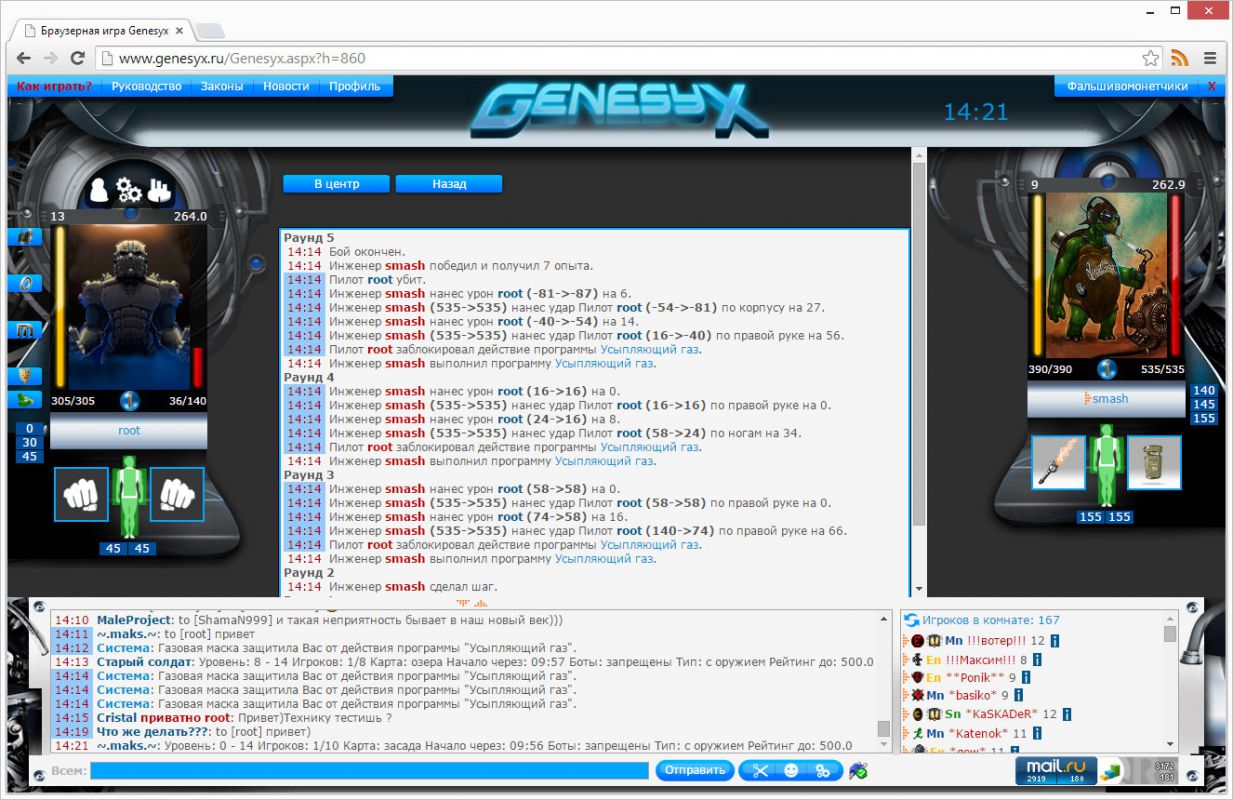1233x800 pixels.
Task: Open the Новости menu item
Action: 286,86
